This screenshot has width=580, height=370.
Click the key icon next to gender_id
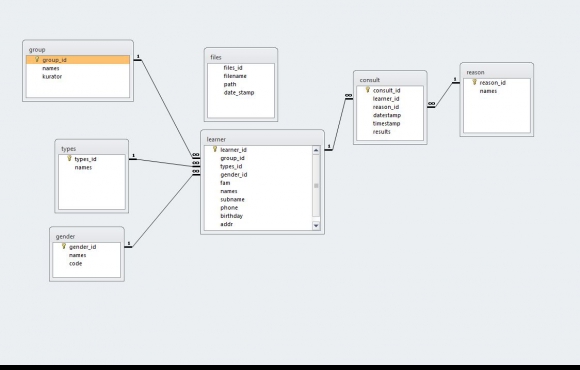point(64,246)
